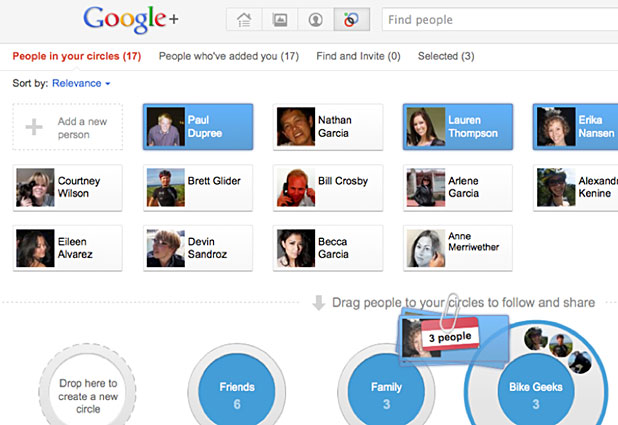Click the 3 people dragged card stack
This screenshot has height=425, width=618.
[453, 337]
